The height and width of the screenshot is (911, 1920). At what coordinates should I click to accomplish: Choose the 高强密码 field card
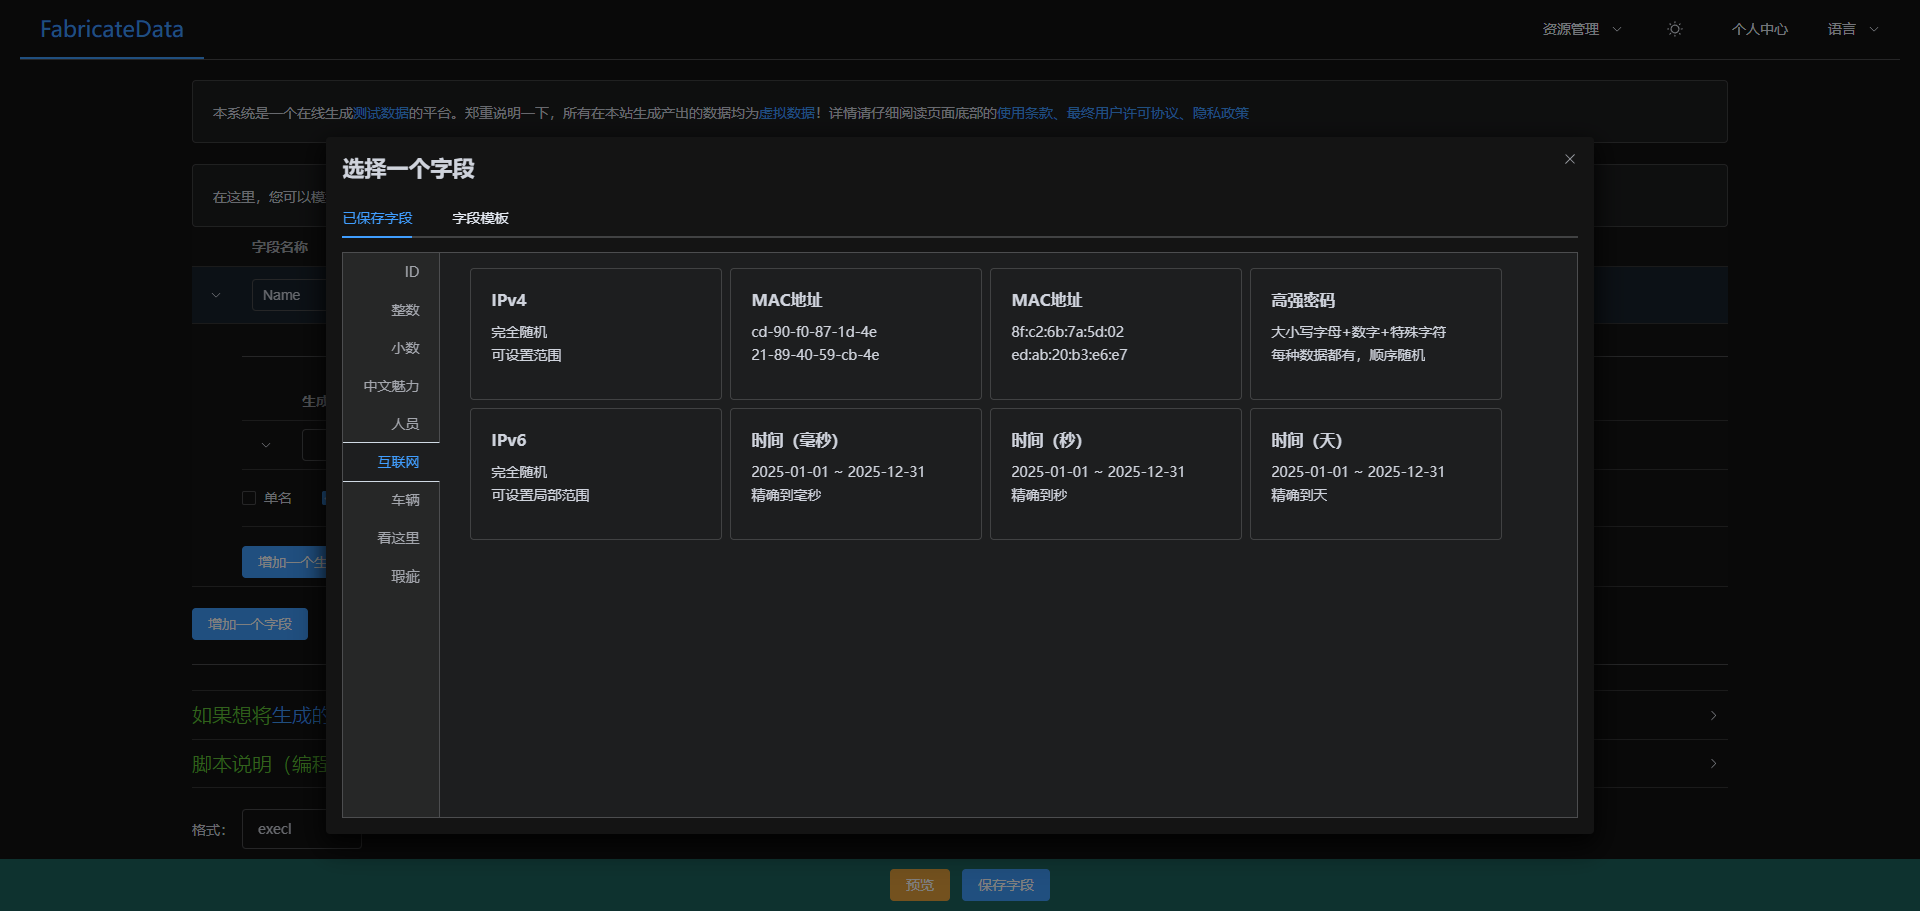click(x=1376, y=334)
